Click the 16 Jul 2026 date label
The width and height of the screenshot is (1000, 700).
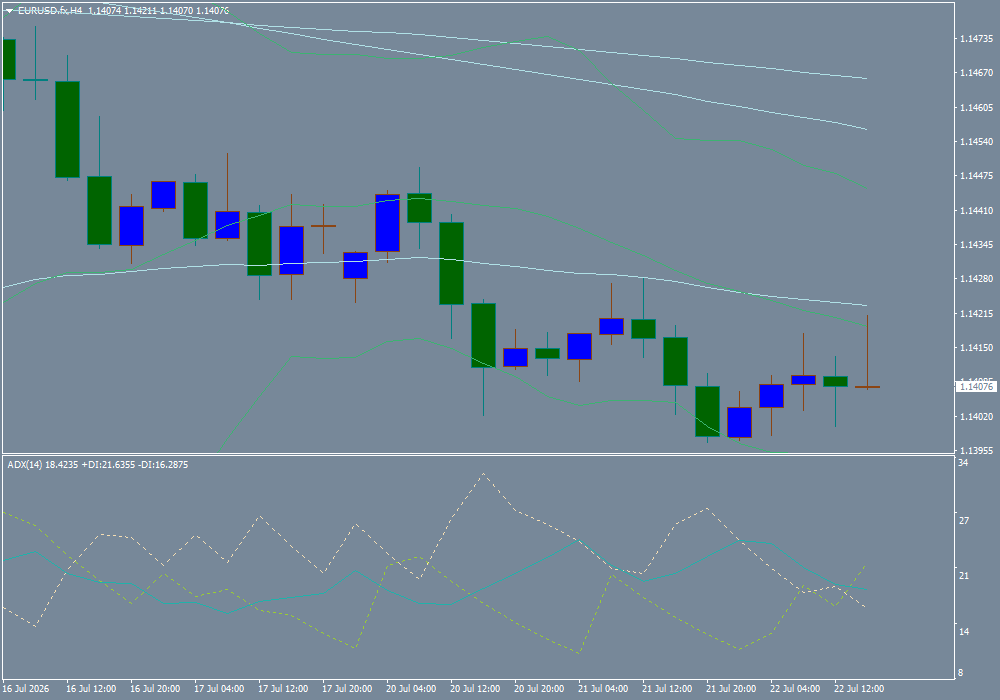[26, 689]
